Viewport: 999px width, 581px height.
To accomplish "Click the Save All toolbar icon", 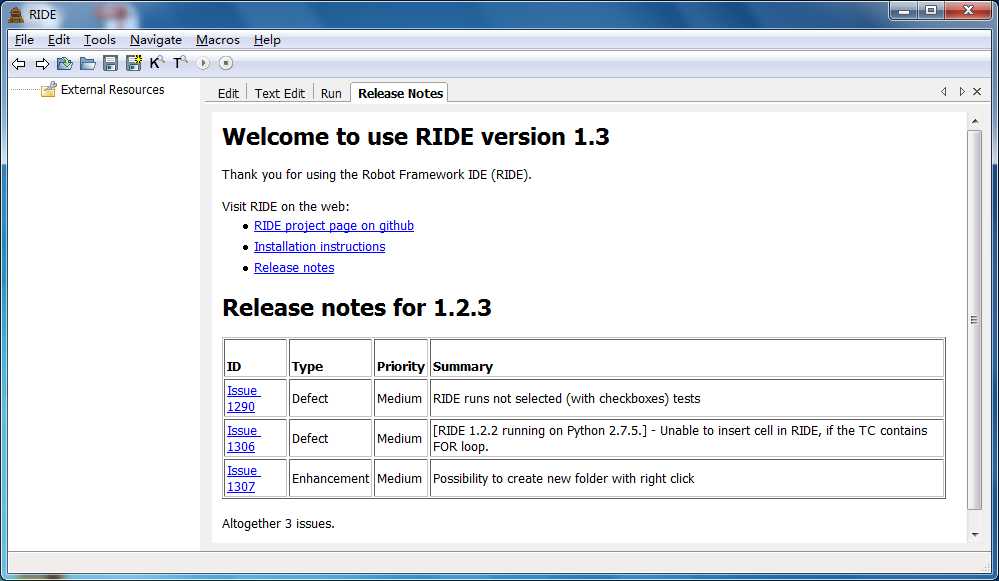I will coord(134,62).
